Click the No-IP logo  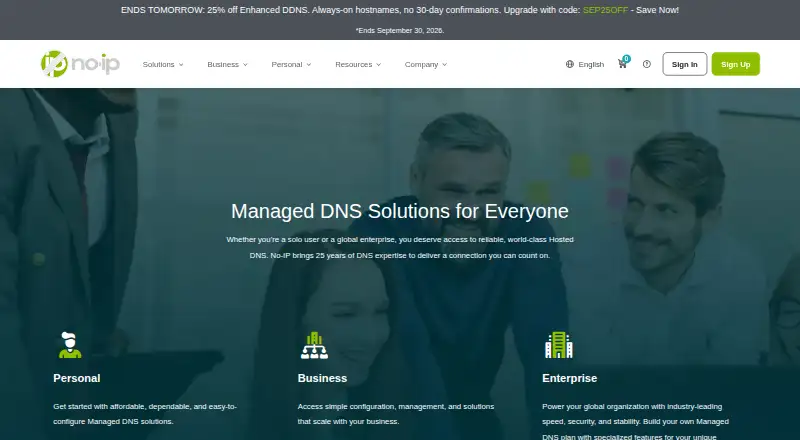(x=80, y=64)
